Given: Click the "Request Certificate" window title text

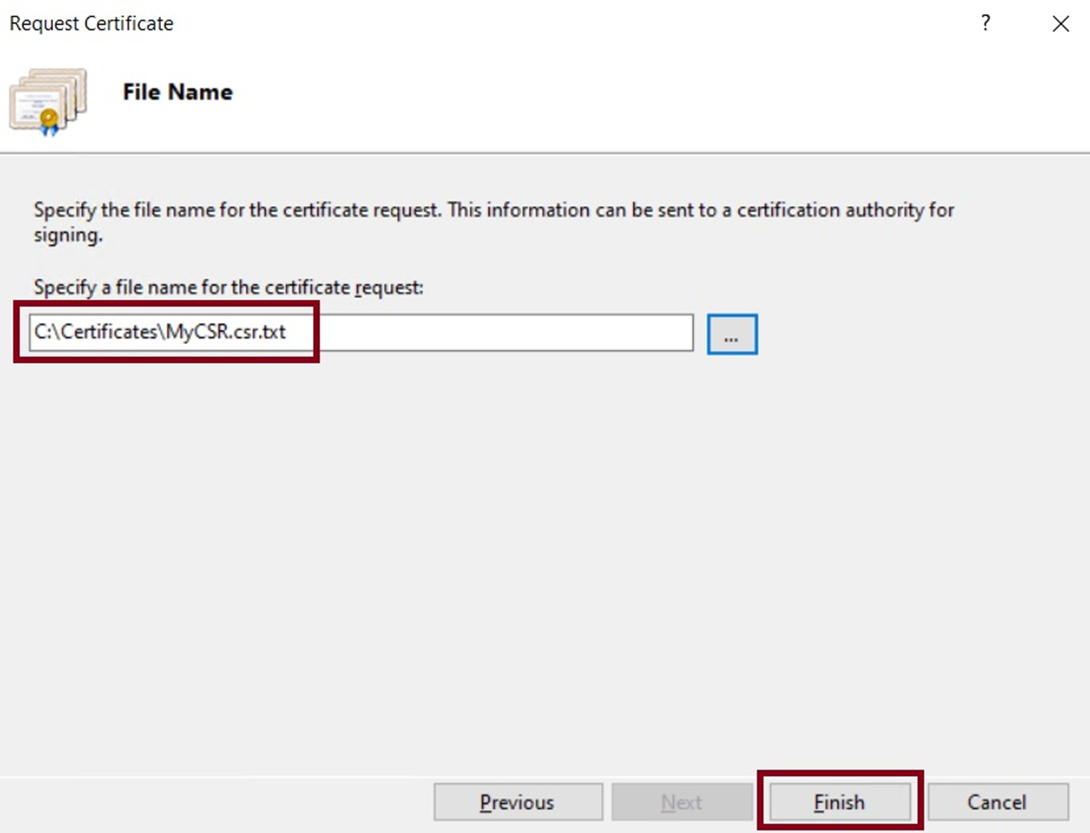Looking at the screenshot, I should [91, 23].
